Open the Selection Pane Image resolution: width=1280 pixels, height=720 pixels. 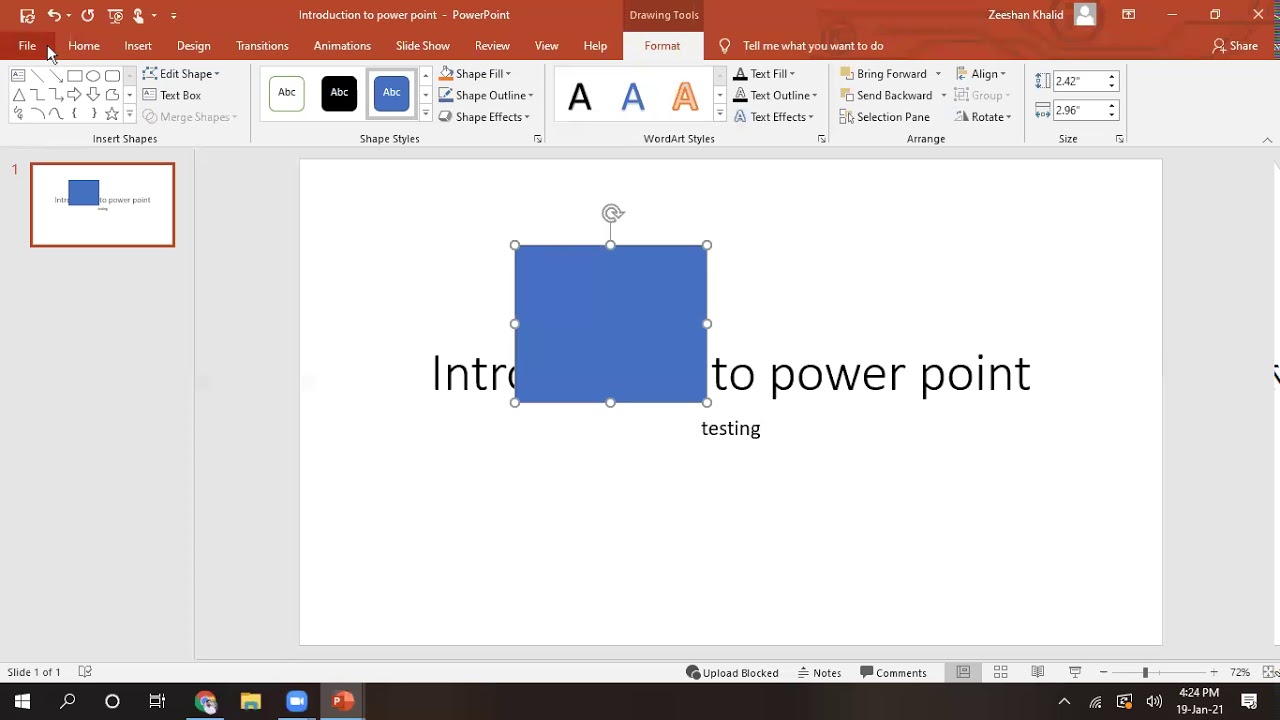click(x=885, y=117)
